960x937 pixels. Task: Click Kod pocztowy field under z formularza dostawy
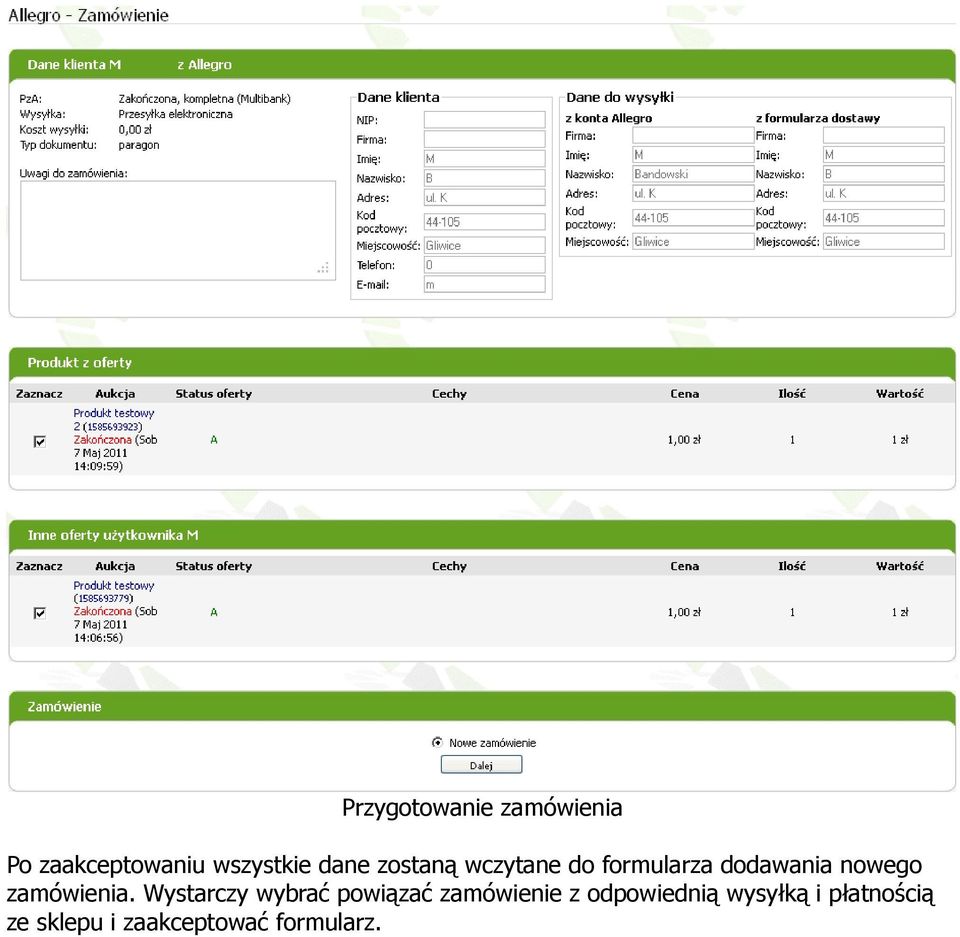(x=883, y=217)
